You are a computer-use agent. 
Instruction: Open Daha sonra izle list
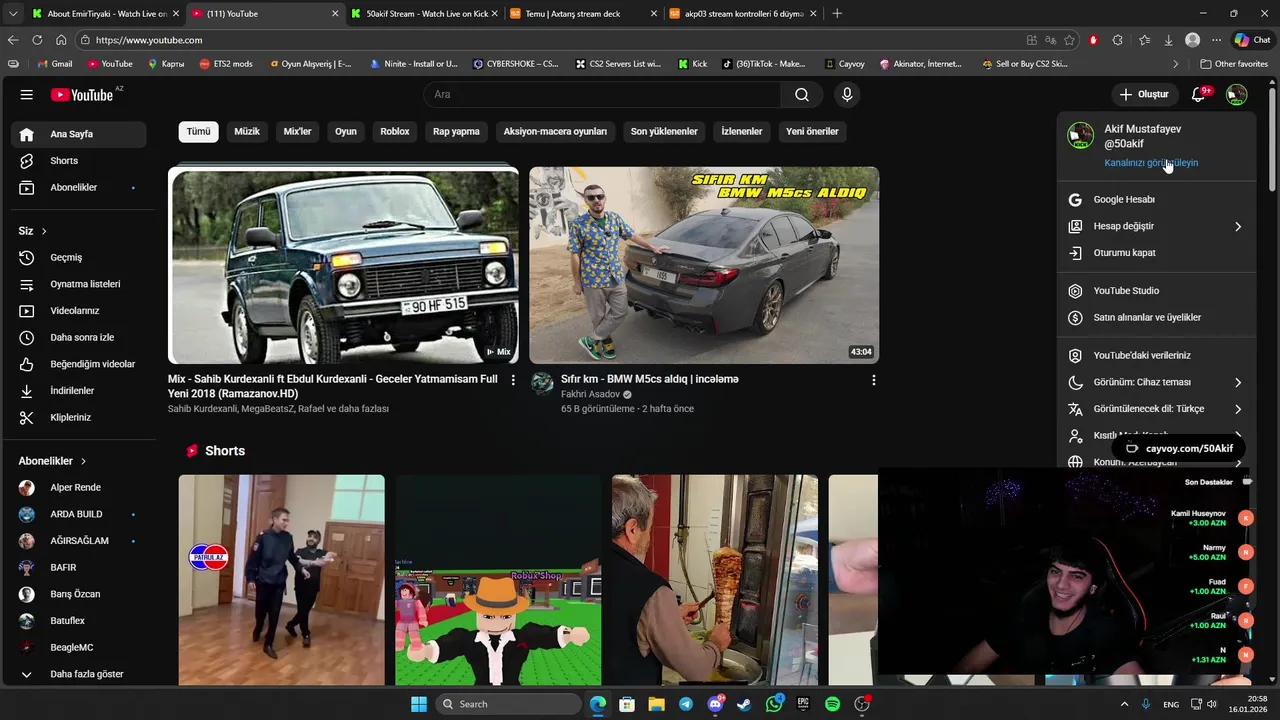tap(79, 337)
